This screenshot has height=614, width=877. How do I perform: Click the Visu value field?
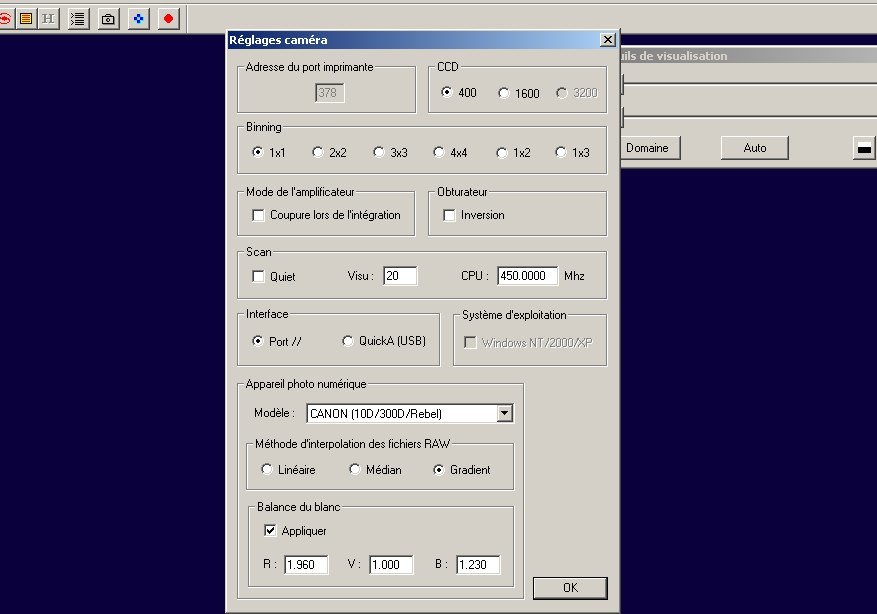coord(400,276)
